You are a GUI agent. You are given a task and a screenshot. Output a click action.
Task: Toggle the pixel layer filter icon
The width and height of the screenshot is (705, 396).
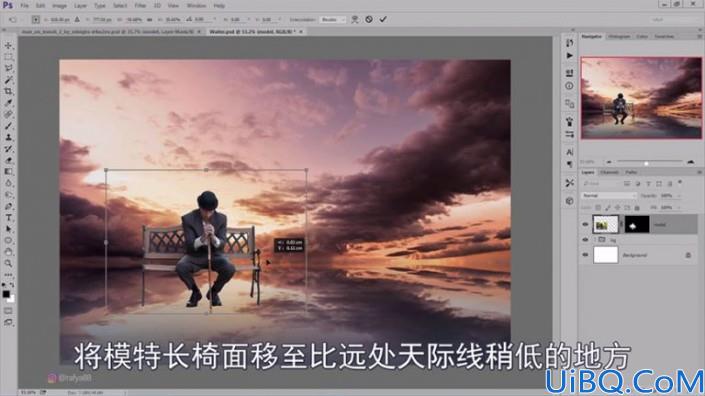627,184
